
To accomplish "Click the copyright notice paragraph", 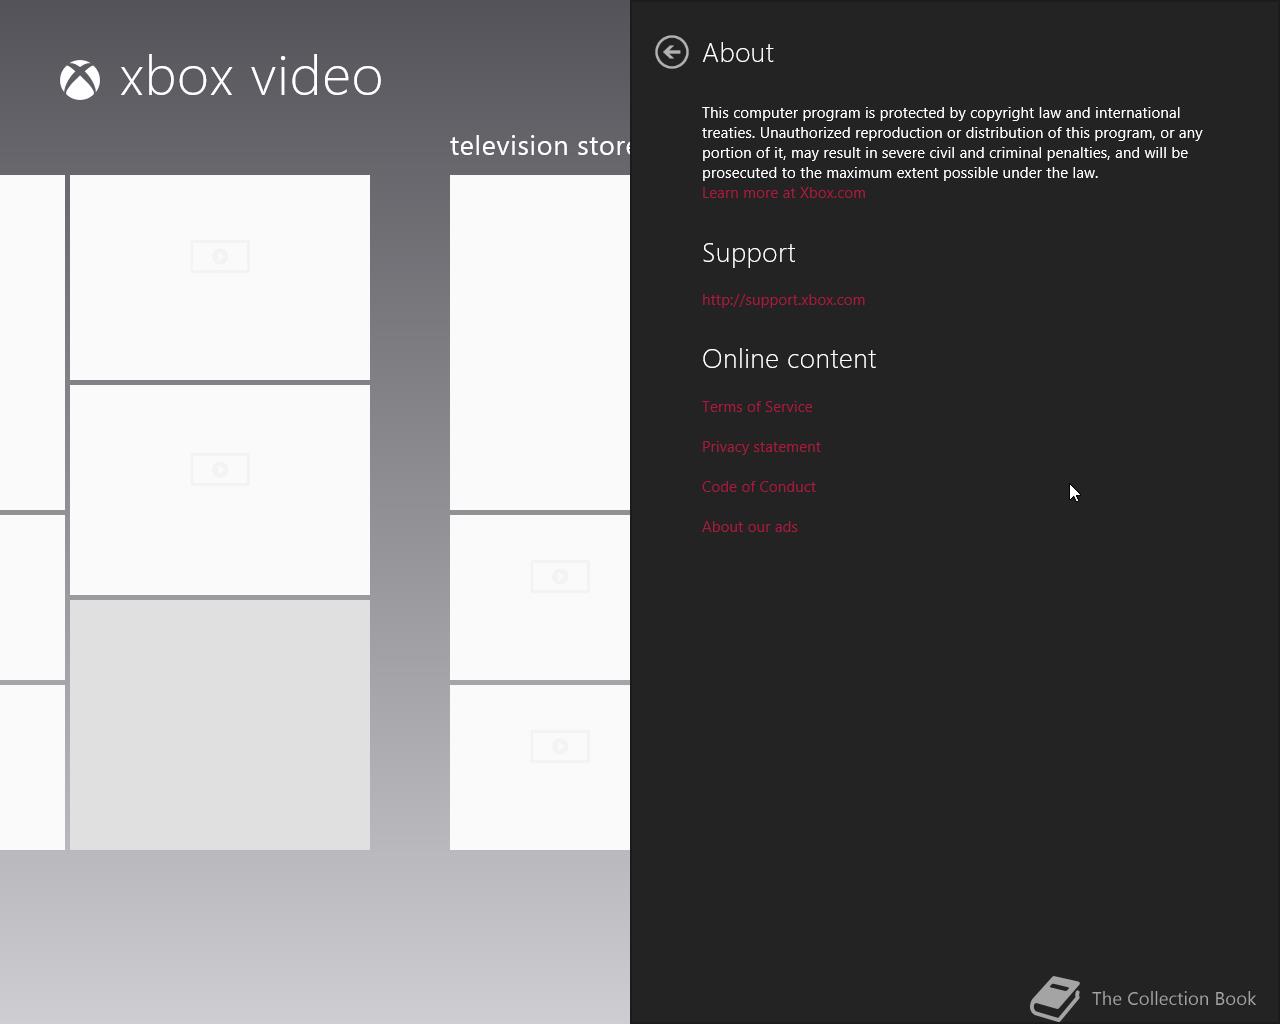I will click(952, 143).
